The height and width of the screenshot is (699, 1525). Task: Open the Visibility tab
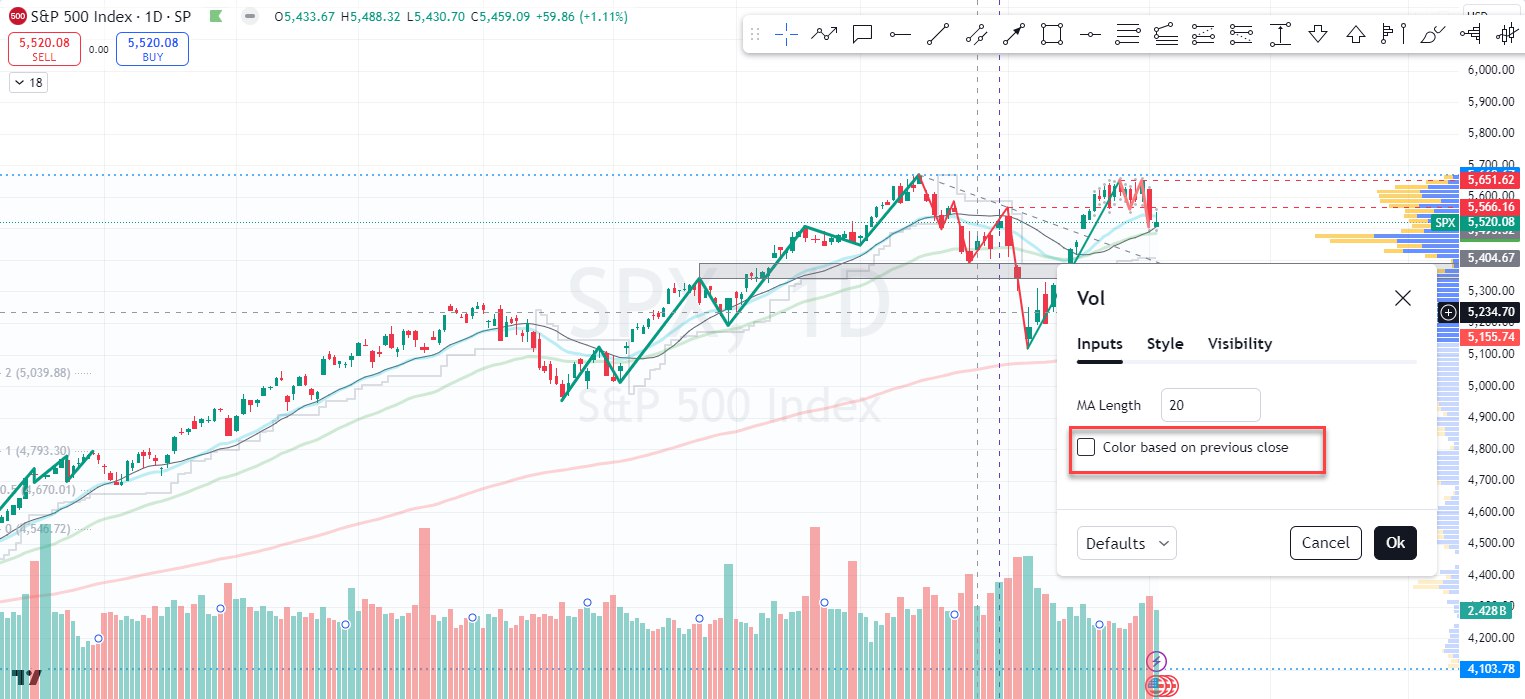point(1239,344)
